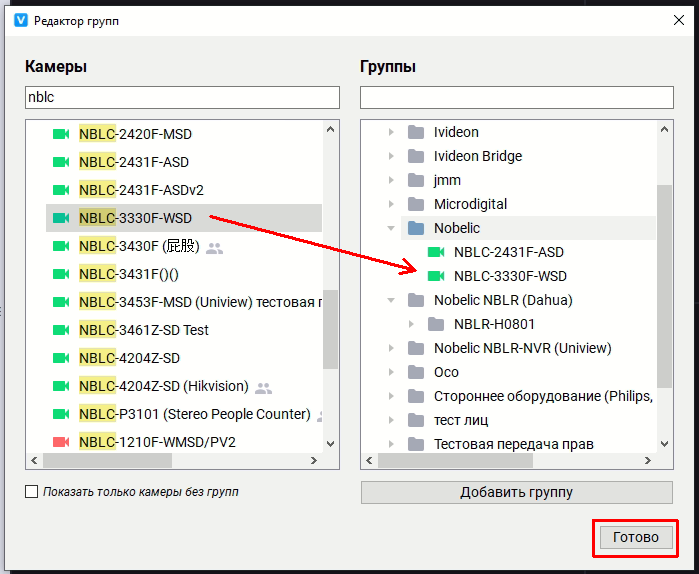
Task: Click cameras list scroll right arrow
Action: pos(314,460)
